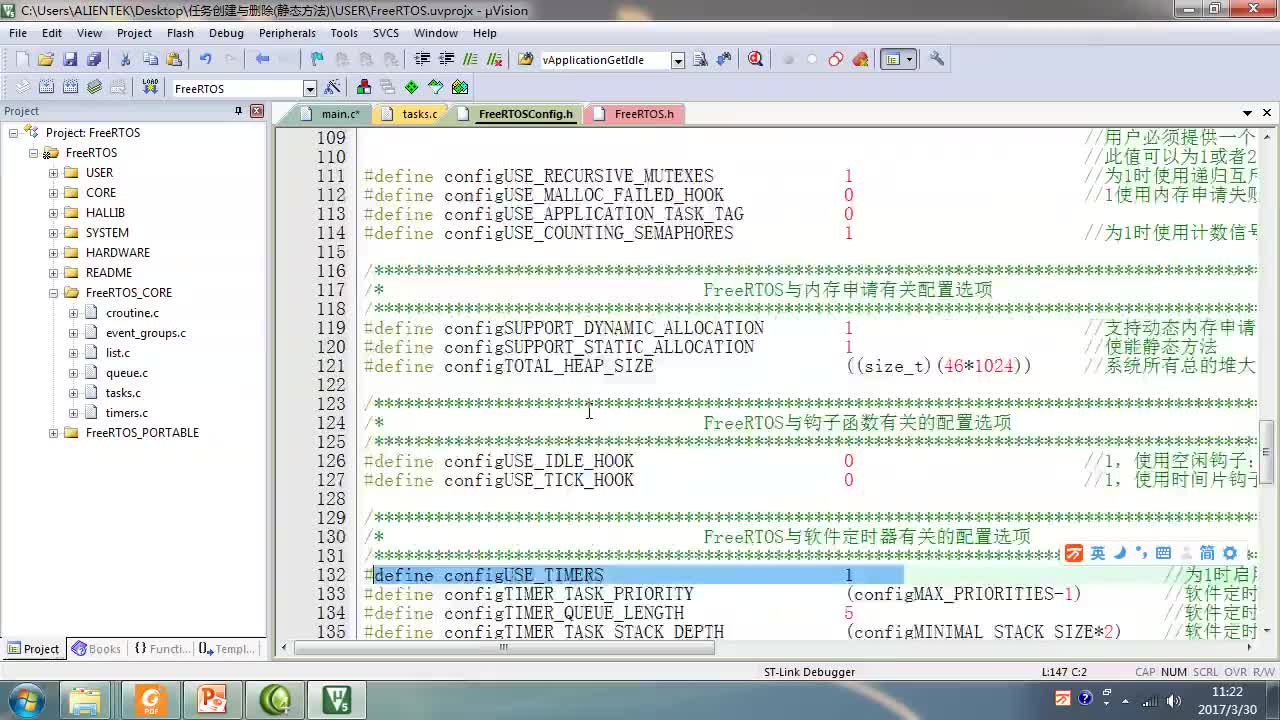The width and height of the screenshot is (1280, 720).
Task: Expand the FreeRTOS_PORTABLE group
Action: [53, 433]
